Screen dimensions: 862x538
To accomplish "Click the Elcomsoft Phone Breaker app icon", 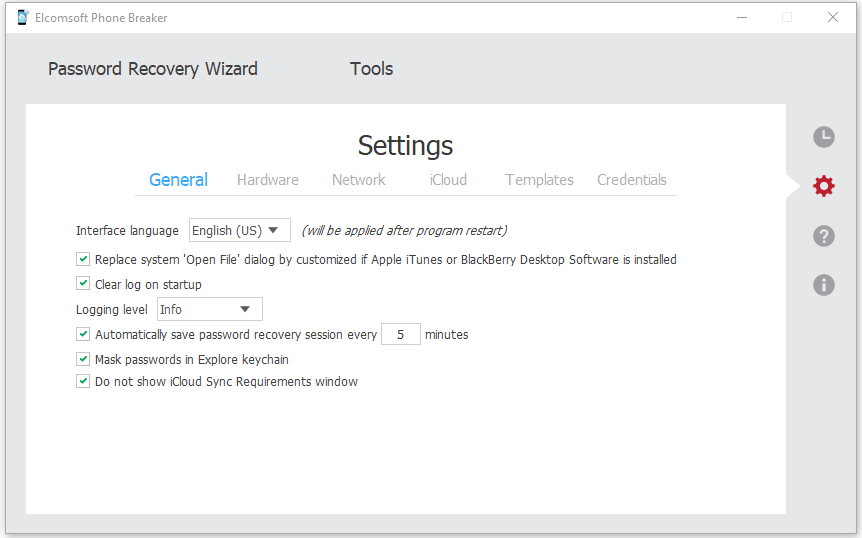I will (x=23, y=17).
